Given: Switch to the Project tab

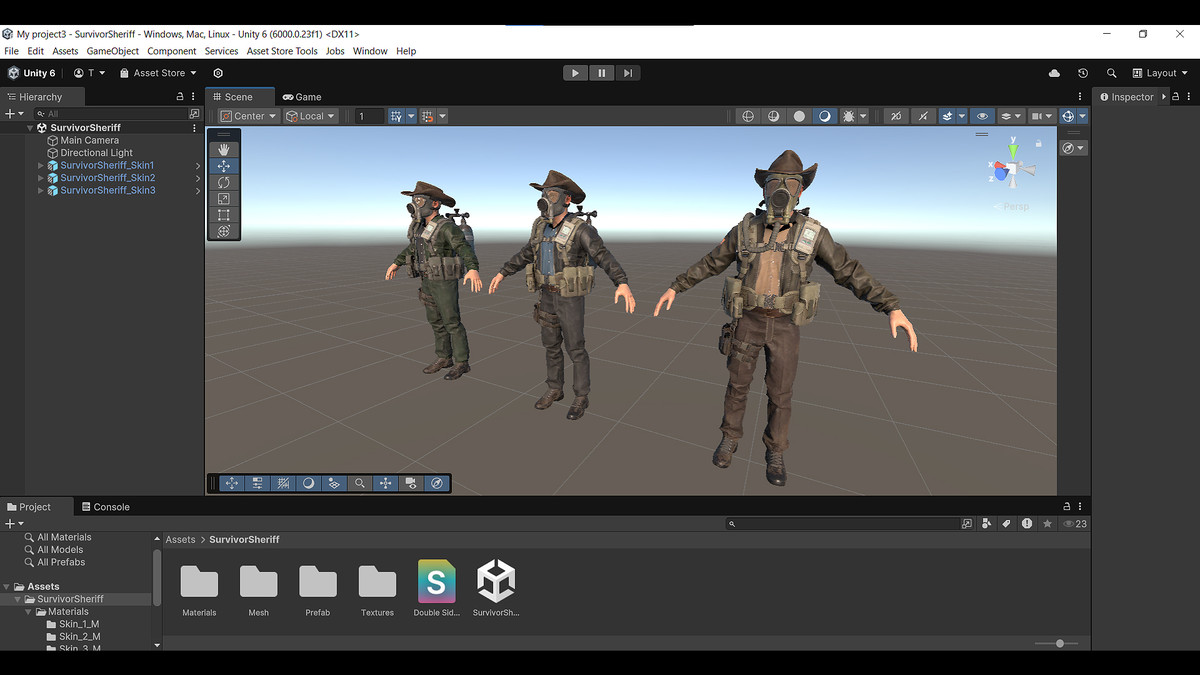Looking at the screenshot, I should (35, 507).
